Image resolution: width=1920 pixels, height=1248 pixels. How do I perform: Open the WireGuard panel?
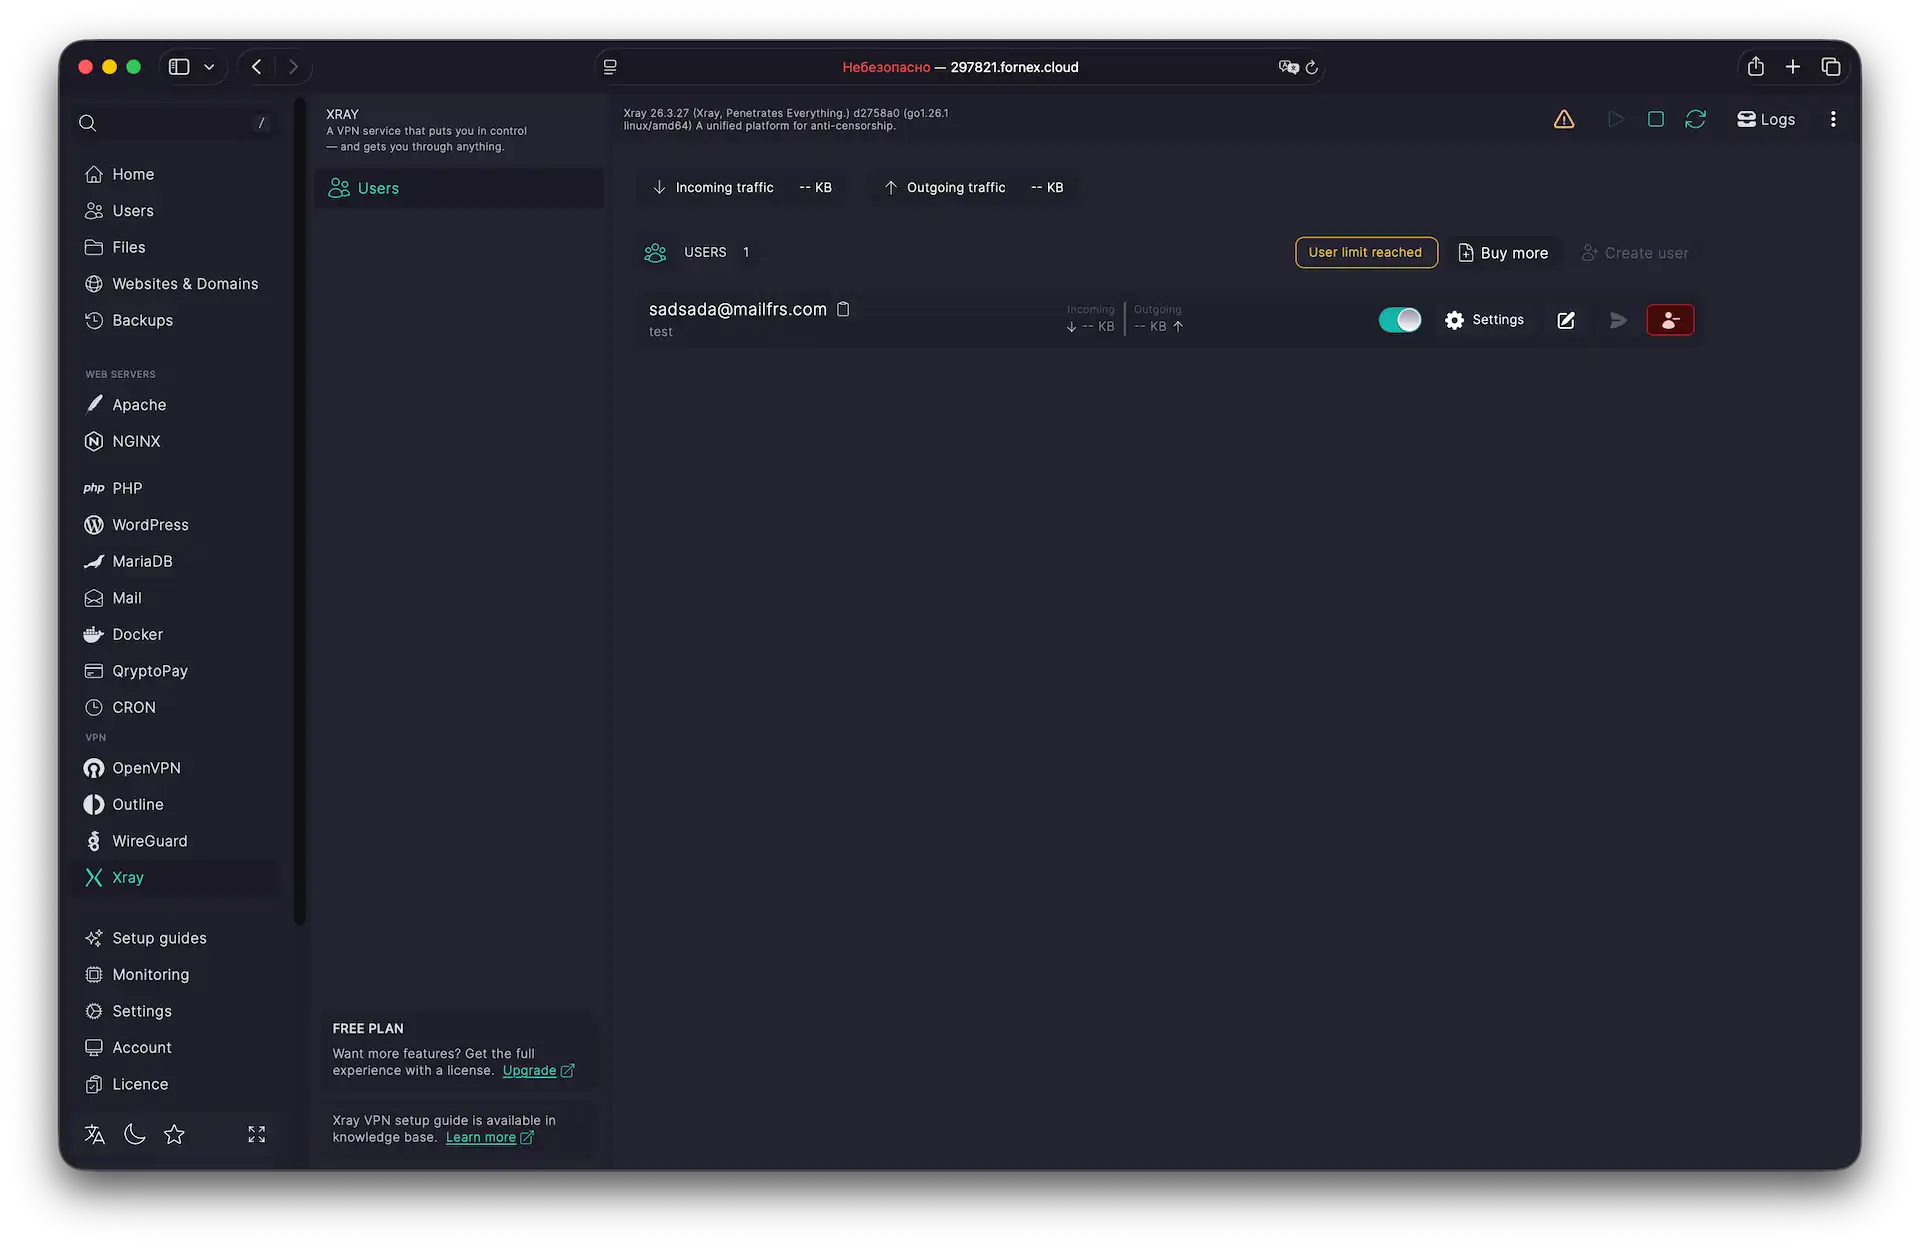click(150, 841)
